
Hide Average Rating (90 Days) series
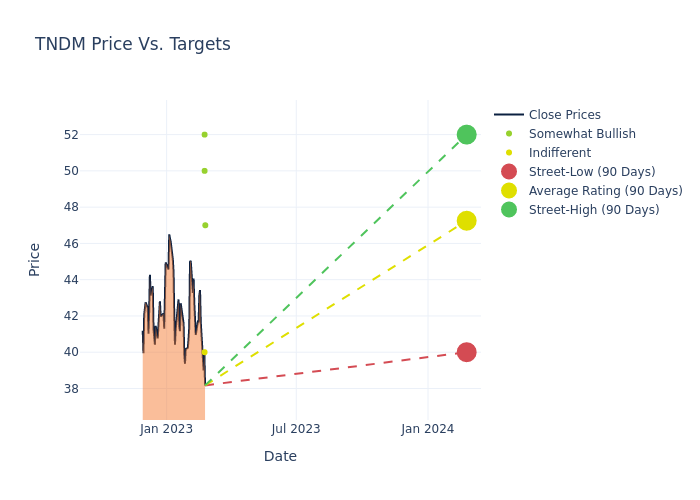coord(605,191)
